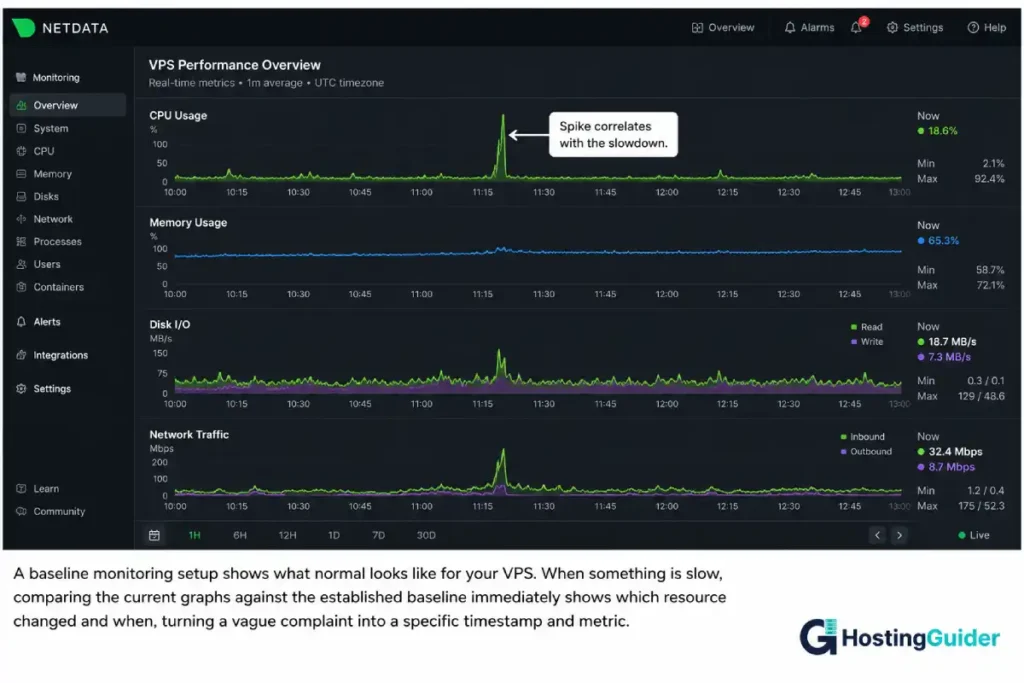Open the Community link label
Image resolution: width=1024 pixels, height=683 pixels.
tap(59, 511)
